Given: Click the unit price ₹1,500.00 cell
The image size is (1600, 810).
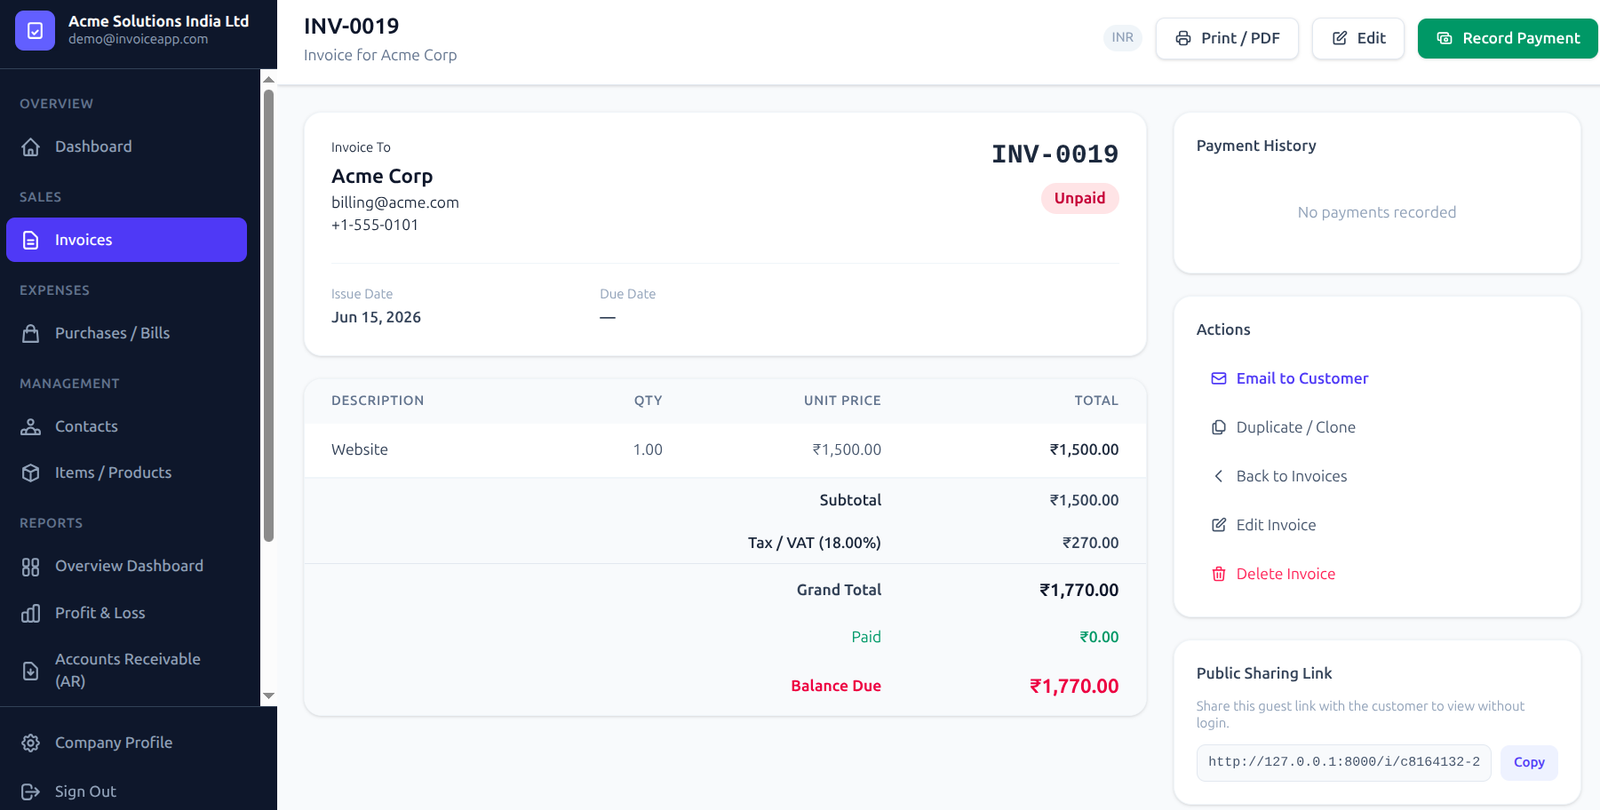Looking at the screenshot, I should [847, 450].
